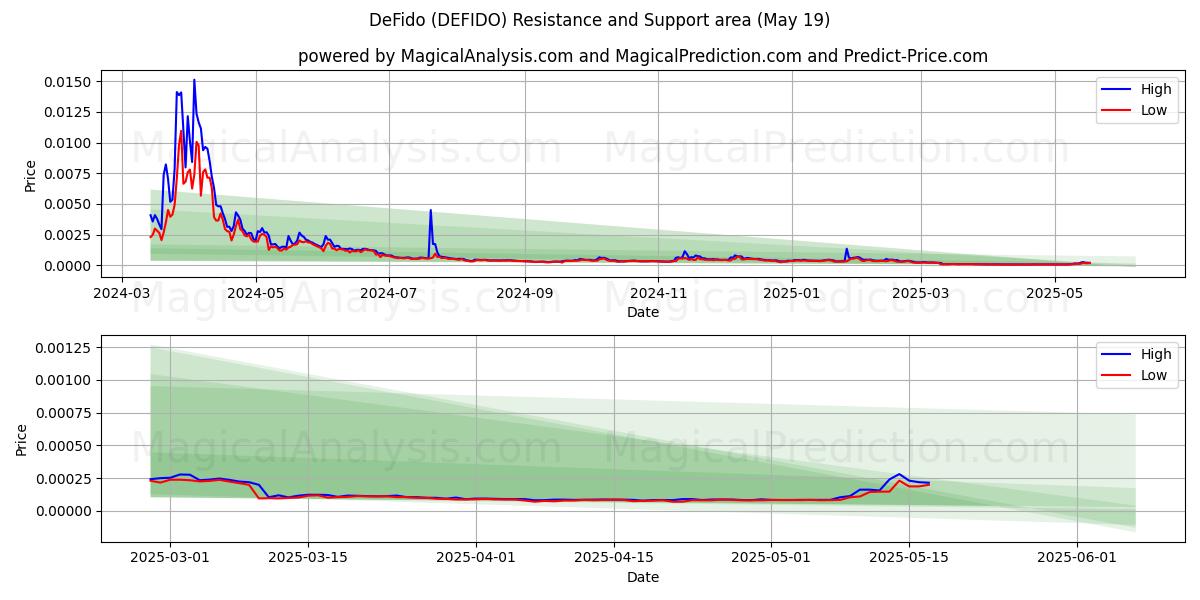Click the 2024-05 x-axis label
Screen dimensions: 1200x600
point(256,294)
